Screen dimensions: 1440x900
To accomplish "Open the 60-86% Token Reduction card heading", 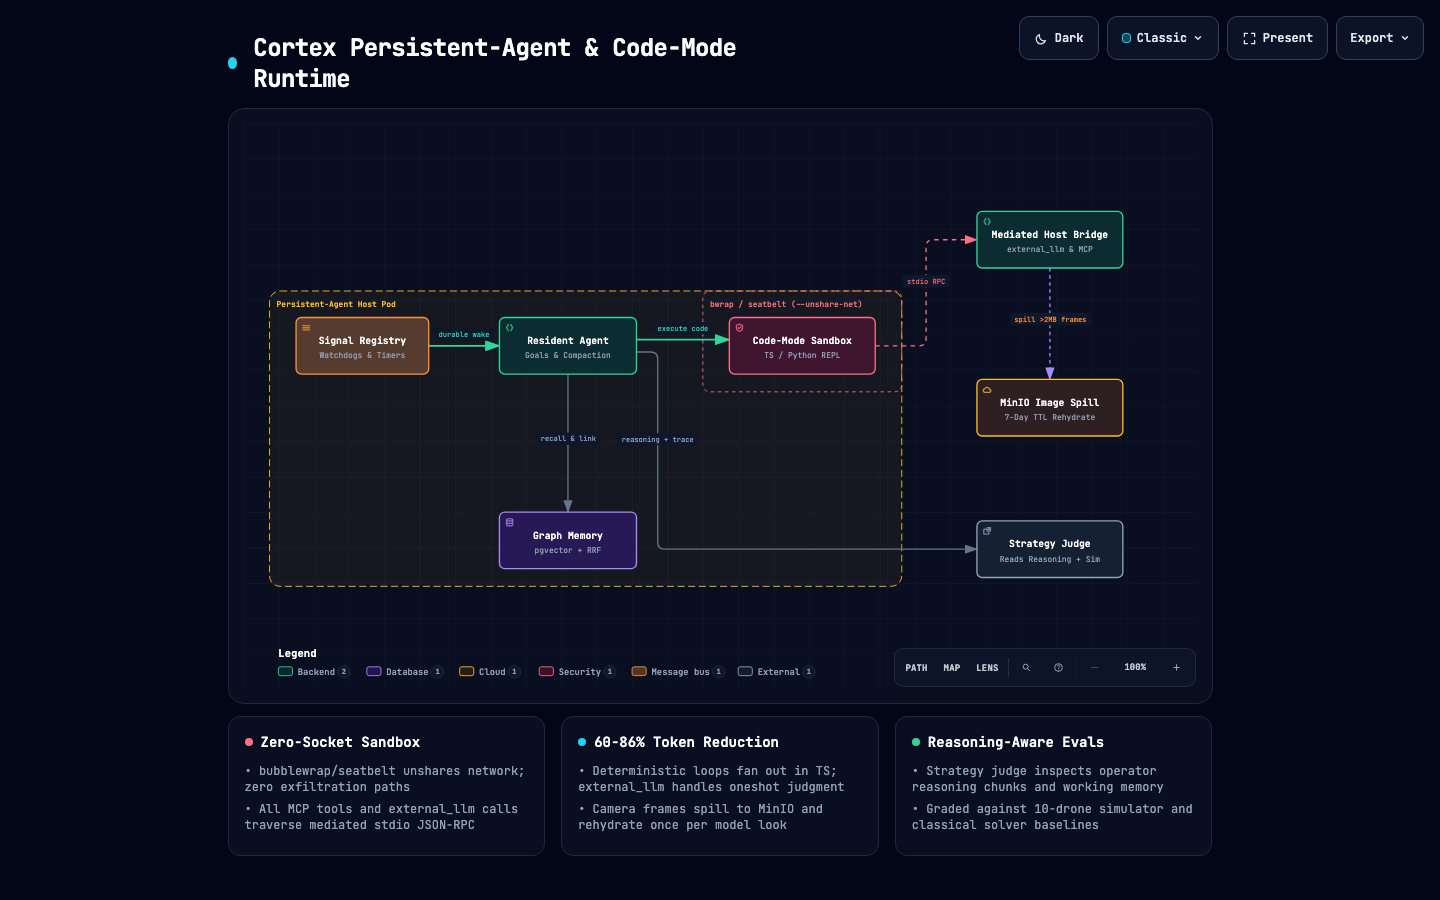I will [x=686, y=742].
